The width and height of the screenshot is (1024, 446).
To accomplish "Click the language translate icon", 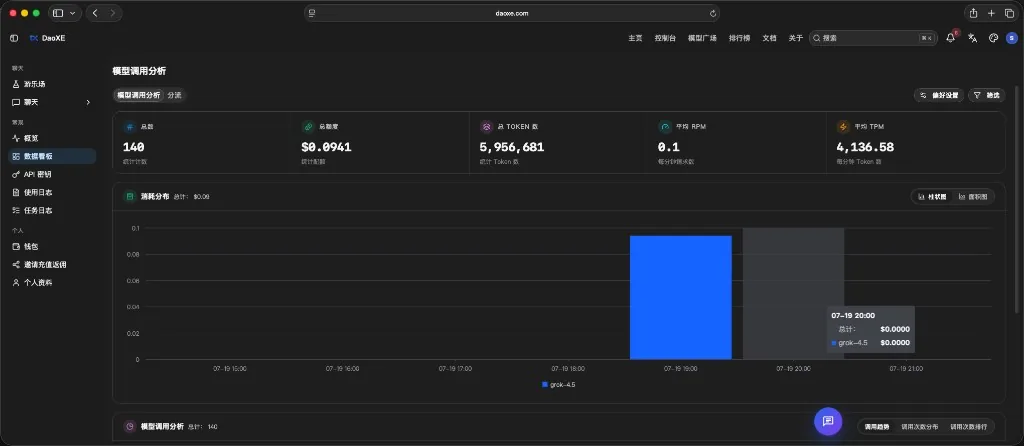I will coord(972,39).
